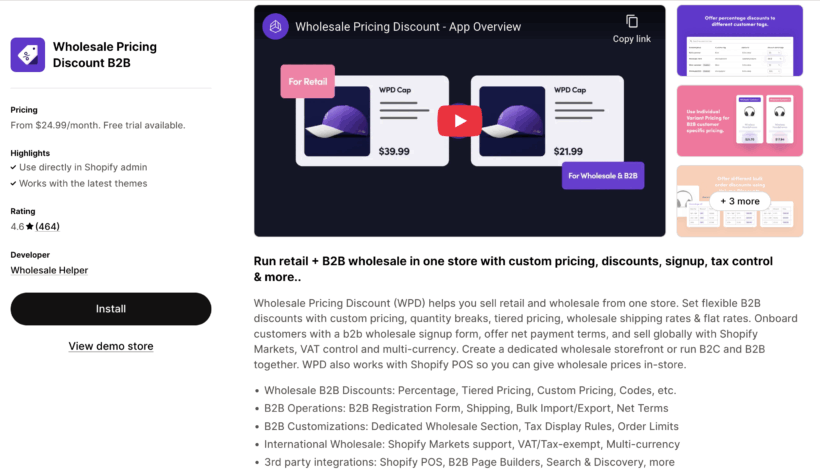This screenshot has width=820, height=473.
Task: Click the Copy link icon on video
Action: tap(632, 21)
